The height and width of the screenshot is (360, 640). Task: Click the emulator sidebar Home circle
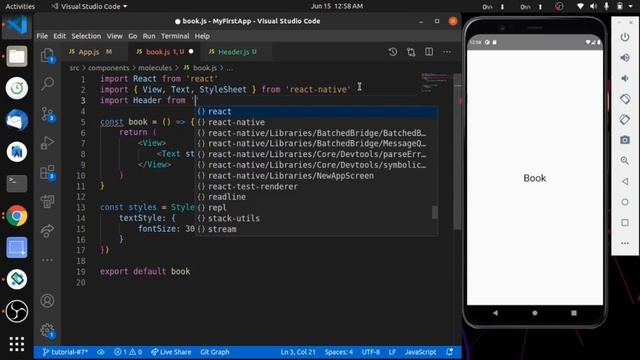(625, 202)
